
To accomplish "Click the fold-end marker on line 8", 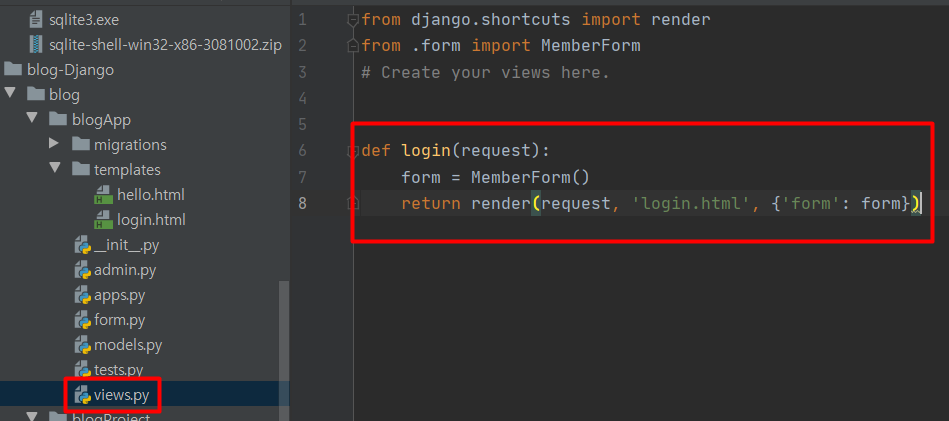I will click(x=352, y=204).
